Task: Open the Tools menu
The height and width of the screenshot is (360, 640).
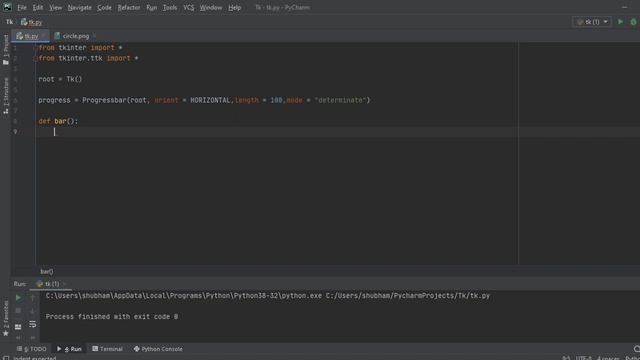Action: 170,7
